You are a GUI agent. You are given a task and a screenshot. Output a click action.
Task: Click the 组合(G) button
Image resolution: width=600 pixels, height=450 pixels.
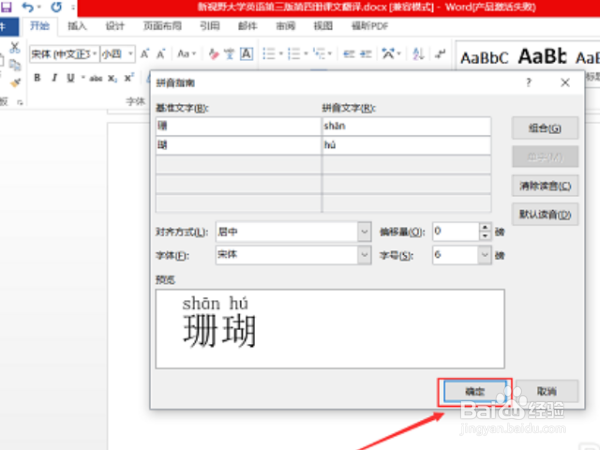(x=545, y=128)
